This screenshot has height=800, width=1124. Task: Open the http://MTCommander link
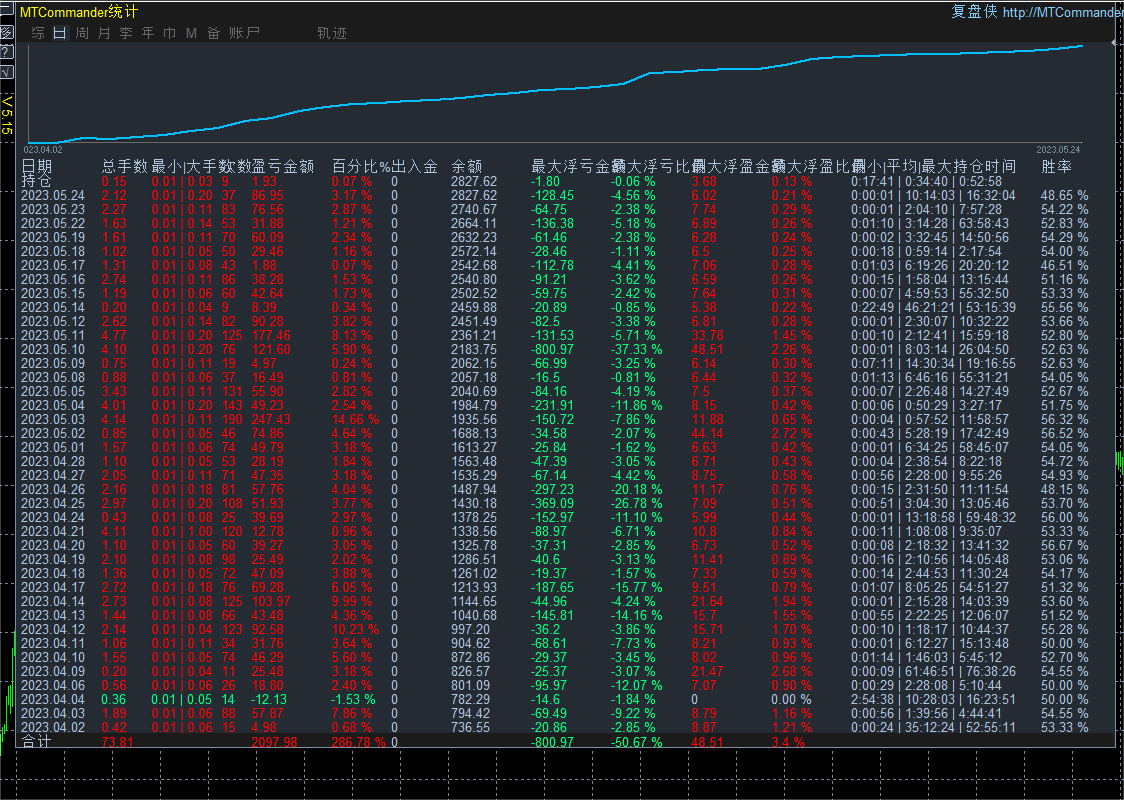pyautogui.click(x=1062, y=12)
